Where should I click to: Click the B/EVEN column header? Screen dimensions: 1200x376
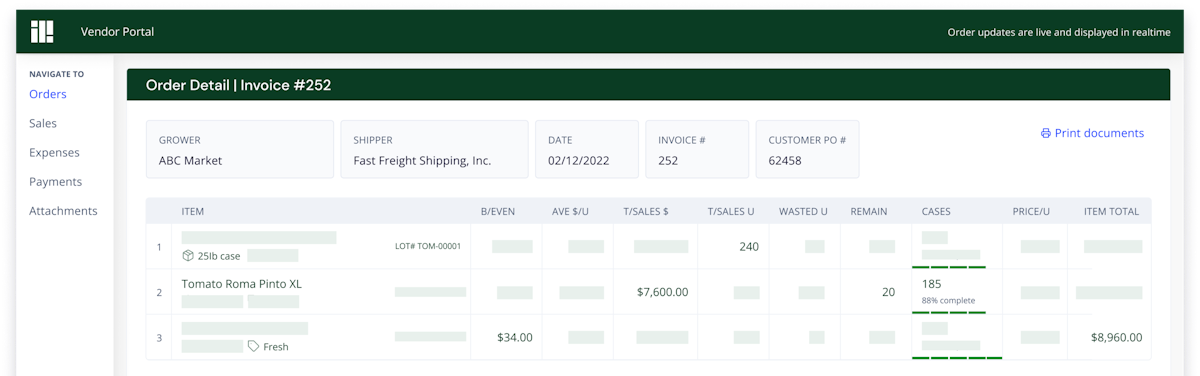498,212
